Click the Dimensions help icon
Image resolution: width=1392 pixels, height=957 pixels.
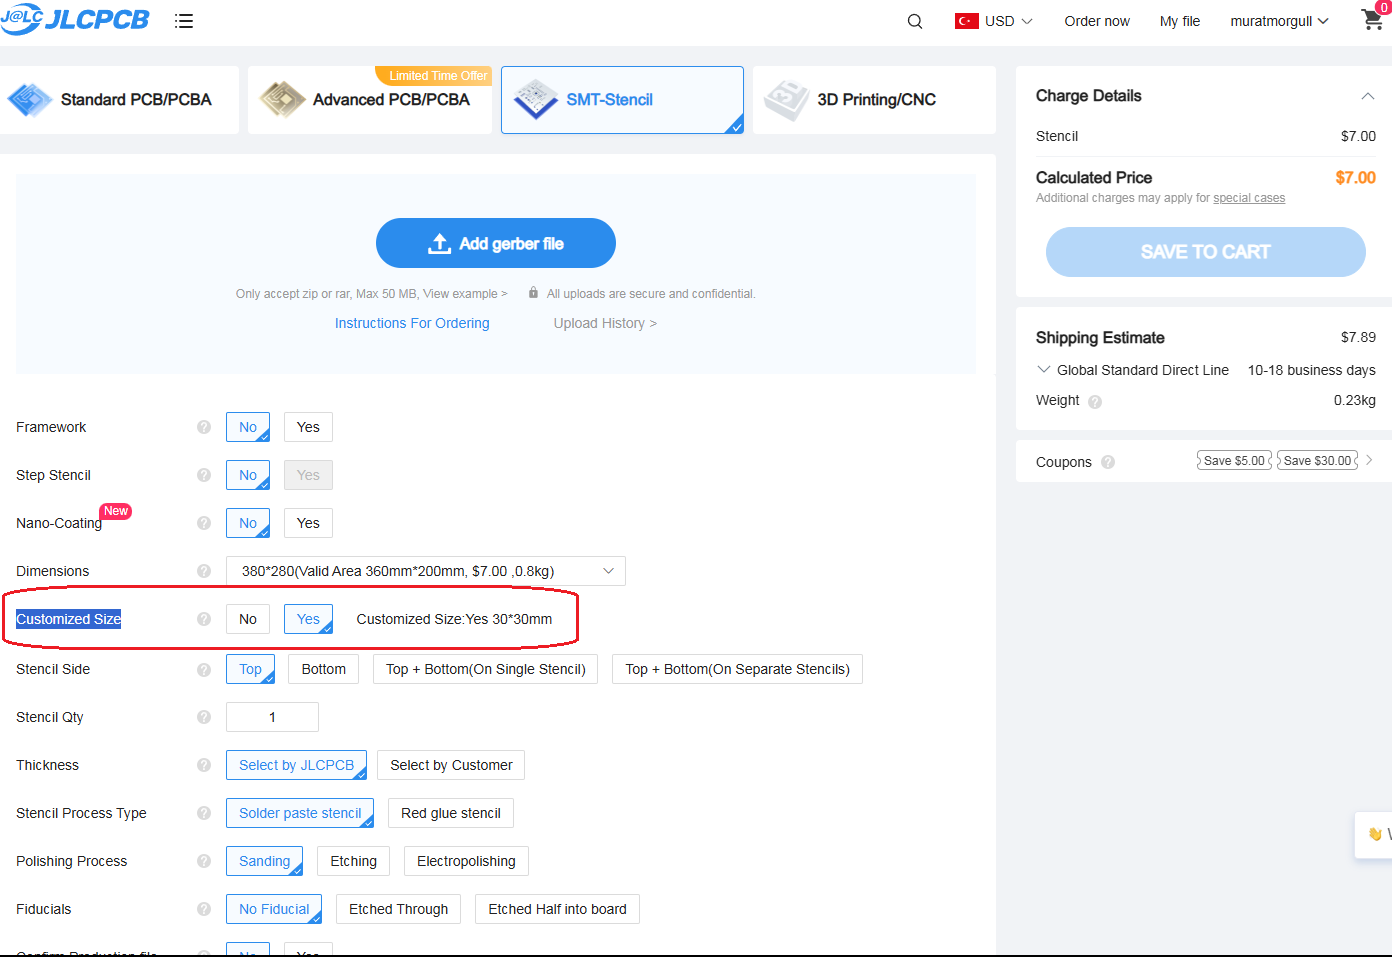204,571
